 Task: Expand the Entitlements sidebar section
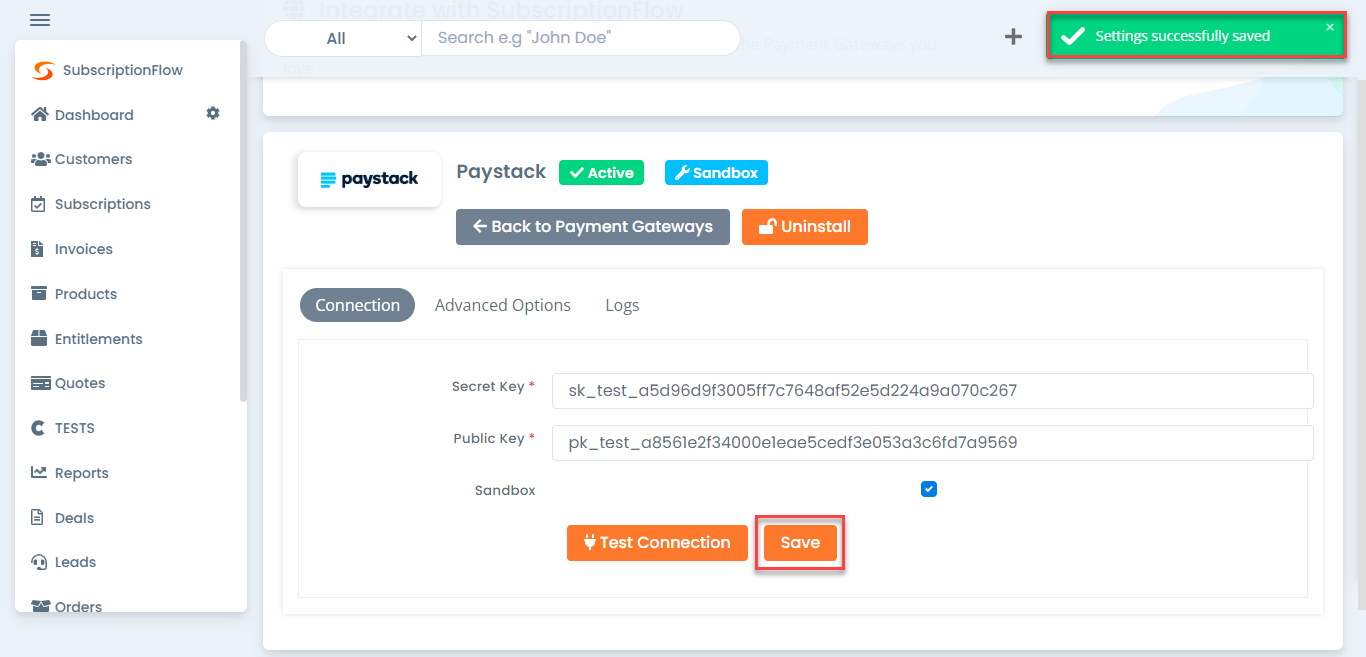point(97,338)
